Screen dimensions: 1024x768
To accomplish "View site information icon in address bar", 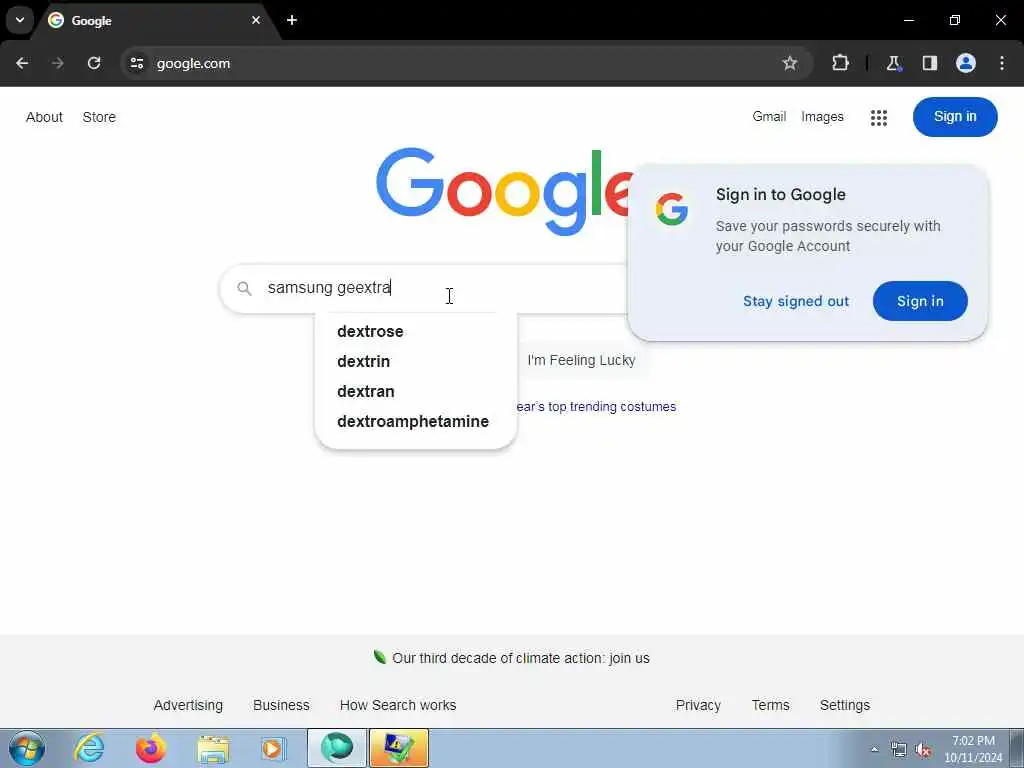I will [136, 63].
